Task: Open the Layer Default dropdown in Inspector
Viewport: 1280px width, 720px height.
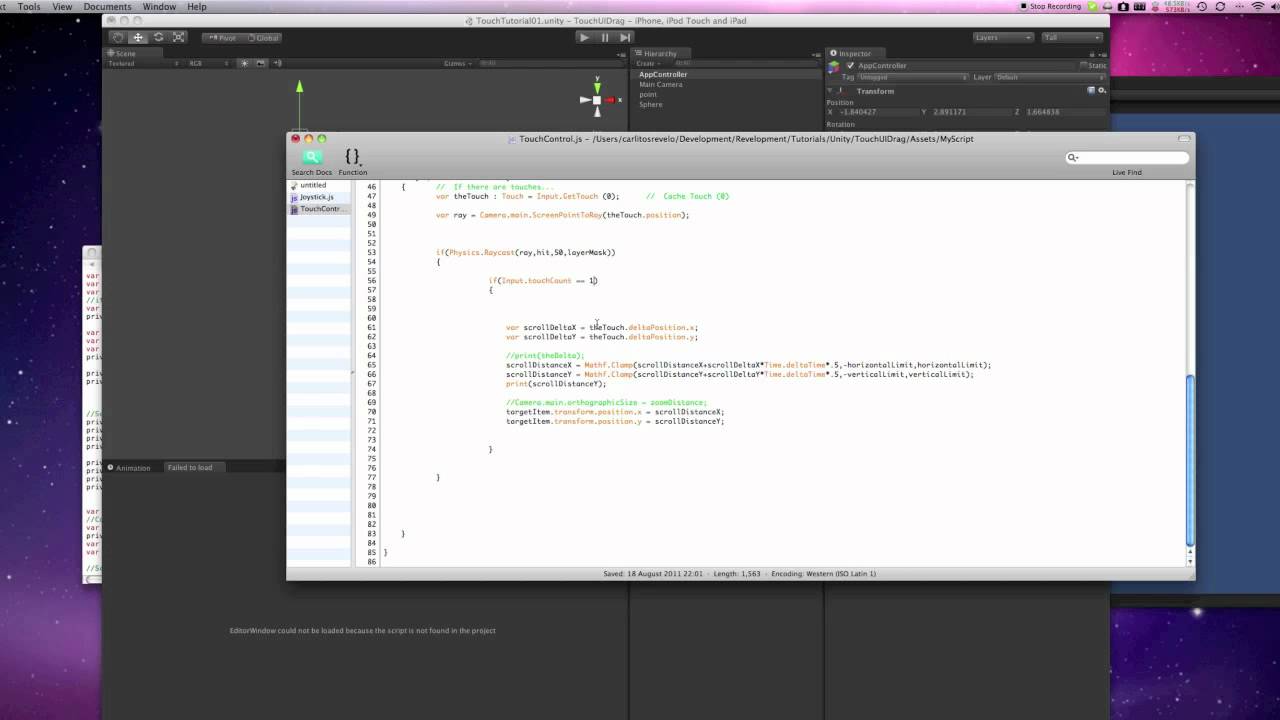Action: point(1050,77)
